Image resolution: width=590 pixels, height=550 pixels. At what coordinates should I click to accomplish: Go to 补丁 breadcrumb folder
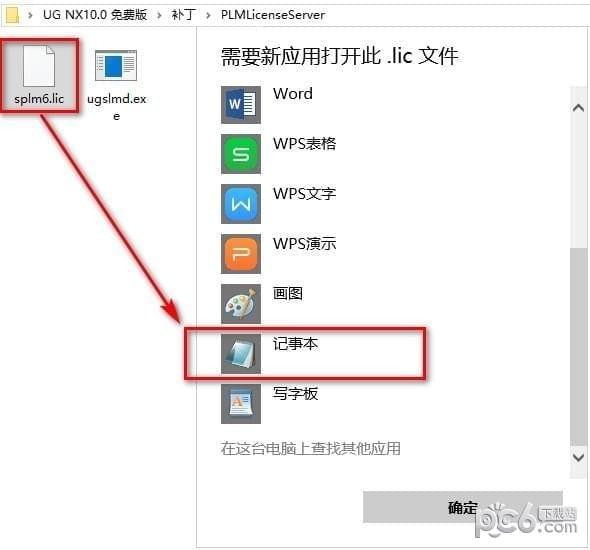click(184, 15)
